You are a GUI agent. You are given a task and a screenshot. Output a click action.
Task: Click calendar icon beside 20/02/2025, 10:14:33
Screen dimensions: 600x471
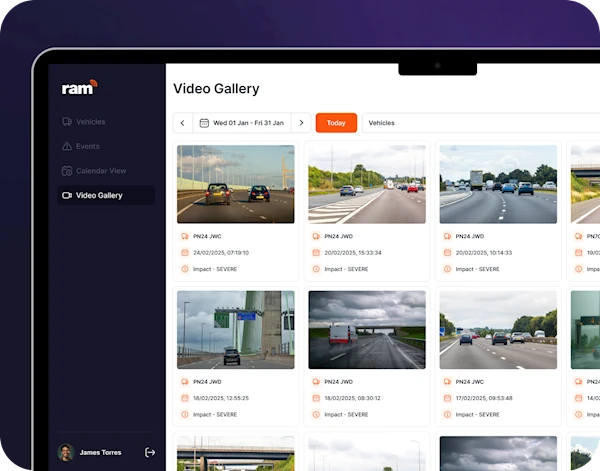click(447, 253)
